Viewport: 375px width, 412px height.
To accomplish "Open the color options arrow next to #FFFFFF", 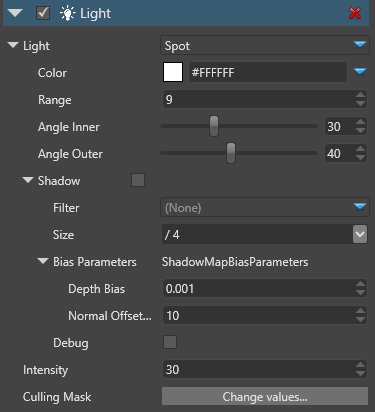I will point(360,72).
